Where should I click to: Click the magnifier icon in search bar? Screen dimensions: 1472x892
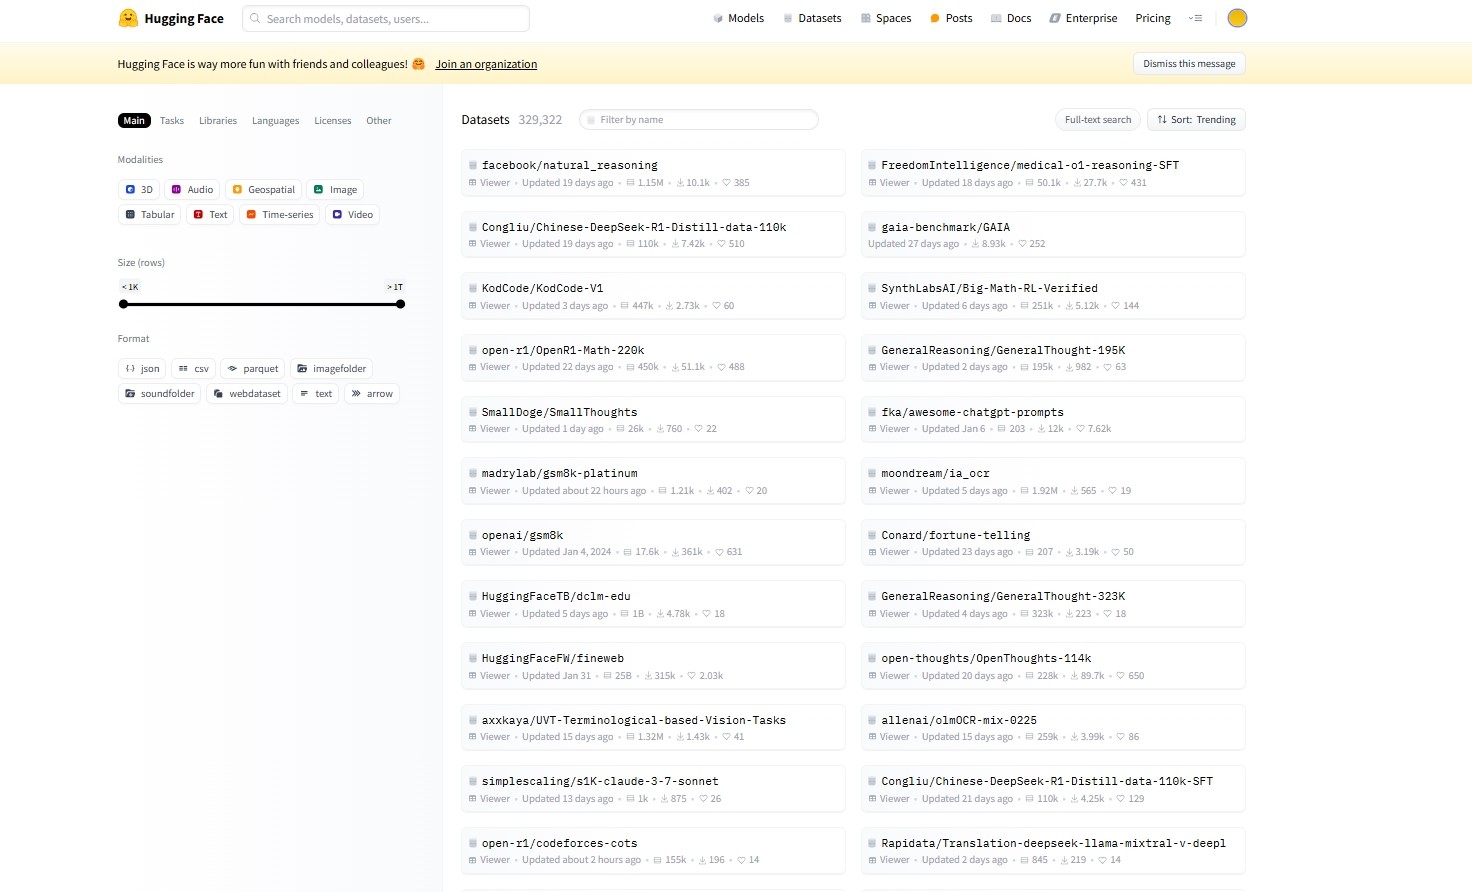click(256, 18)
